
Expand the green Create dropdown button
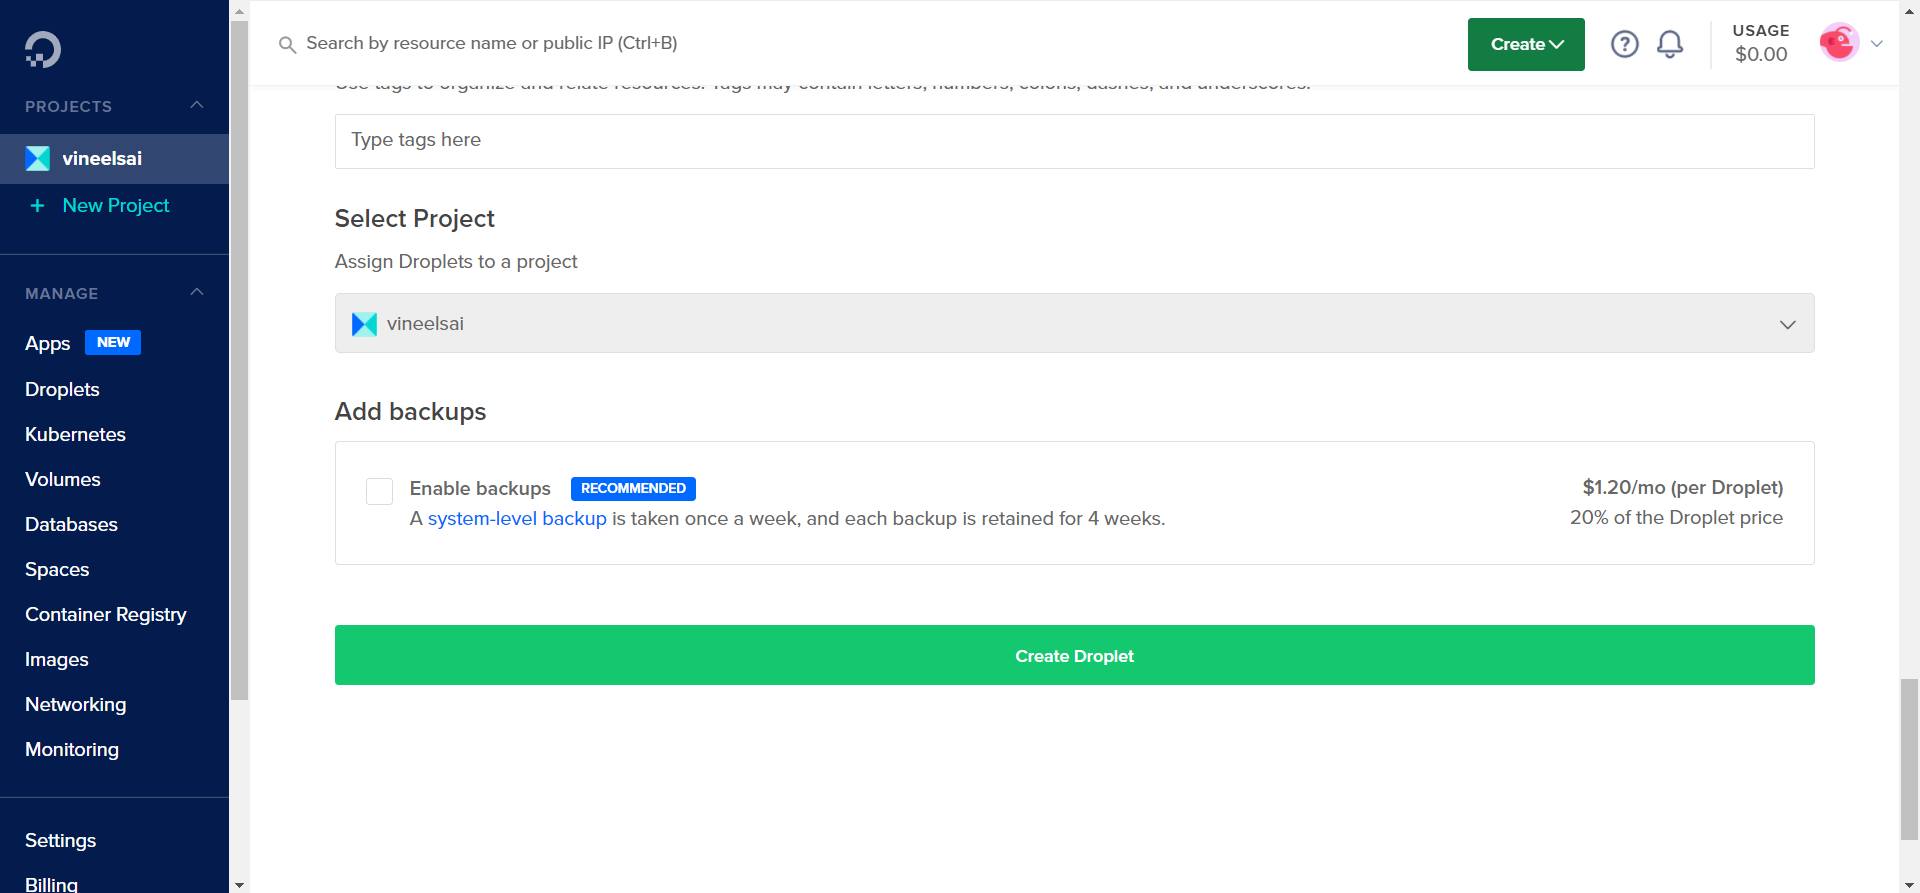click(x=1525, y=44)
